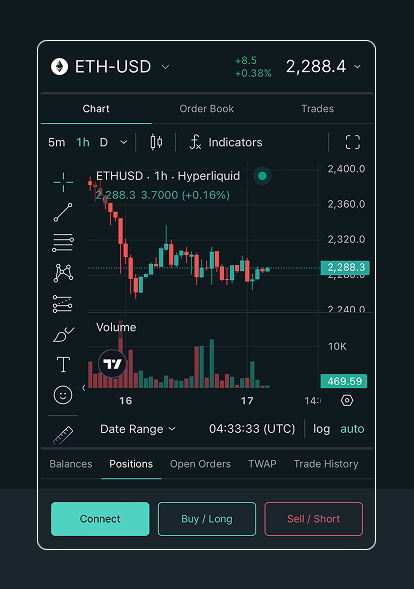The image size is (414, 589).
Task: Choose the brush drawing tool
Action: [x=63, y=334]
